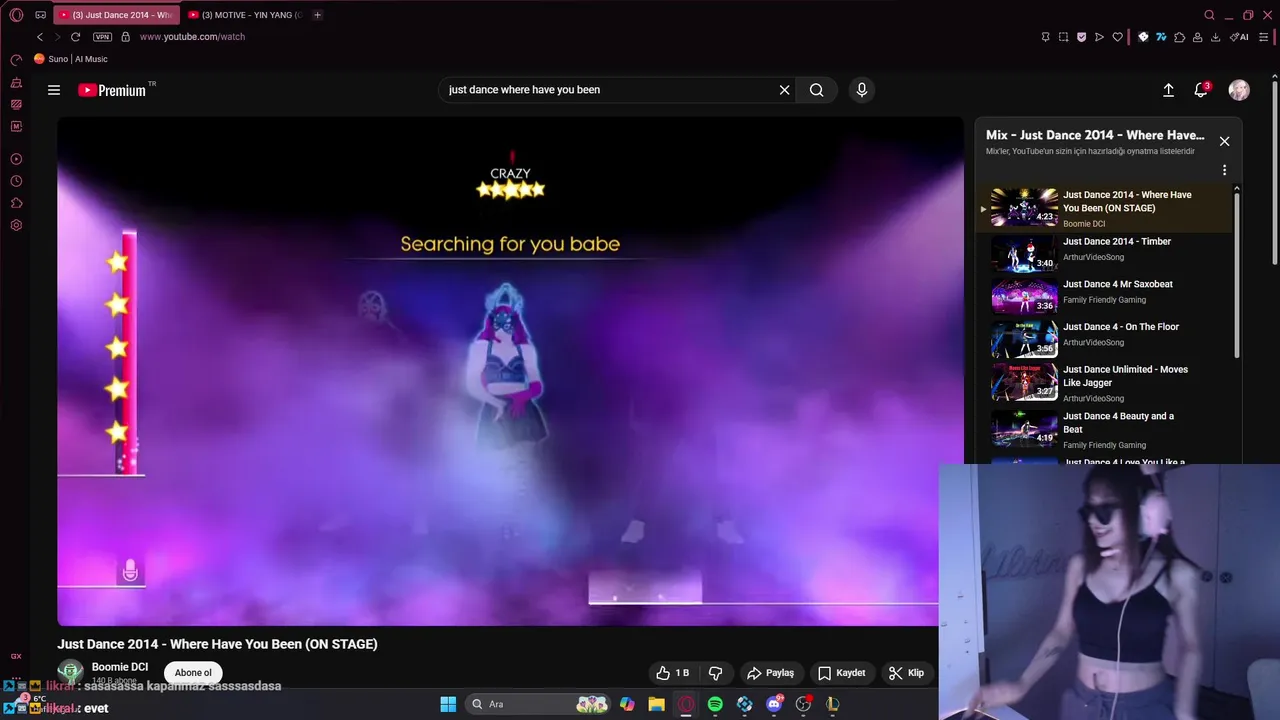The image size is (1280, 720).
Task: Close the Mix playlist panel
Action: pyautogui.click(x=1224, y=141)
